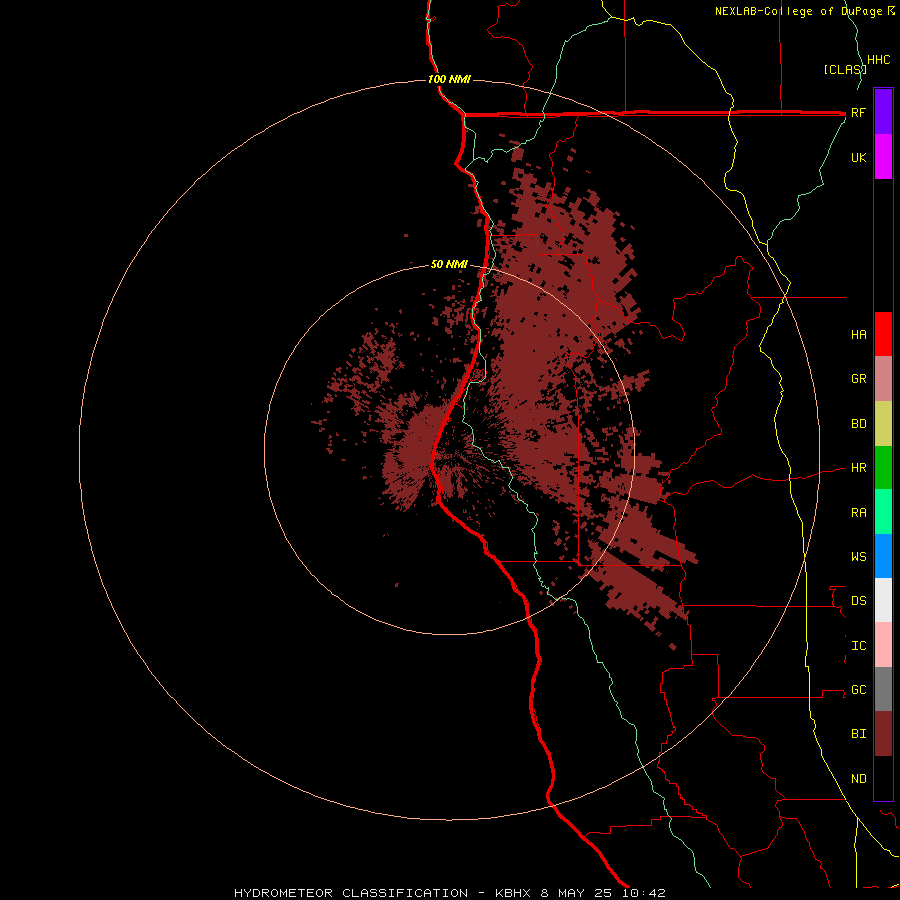Click the 10:42 timestamp

(x=643, y=893)
